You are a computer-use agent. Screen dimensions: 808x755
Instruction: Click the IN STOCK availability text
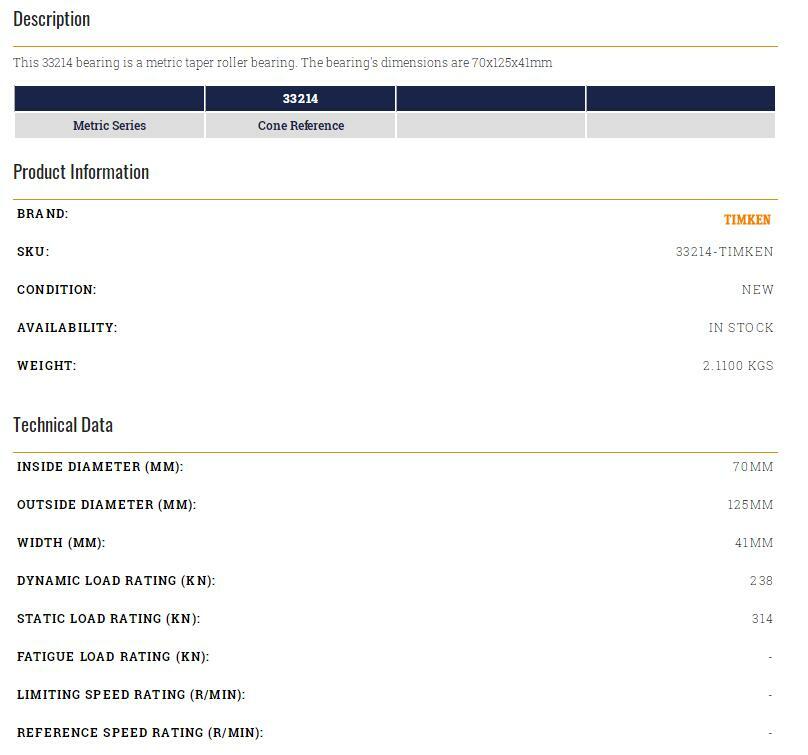tap(740, 328)
